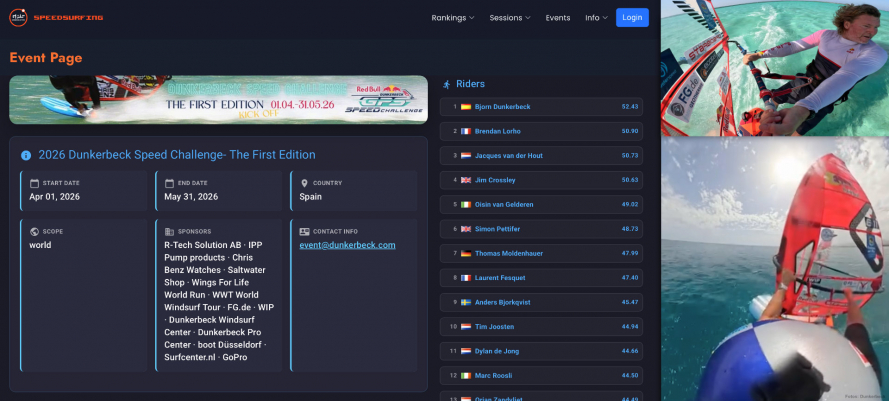Click the Red Bull GPS Speed Challenge banner
Screen dimensions: 889x401
[x=218, y=100]
